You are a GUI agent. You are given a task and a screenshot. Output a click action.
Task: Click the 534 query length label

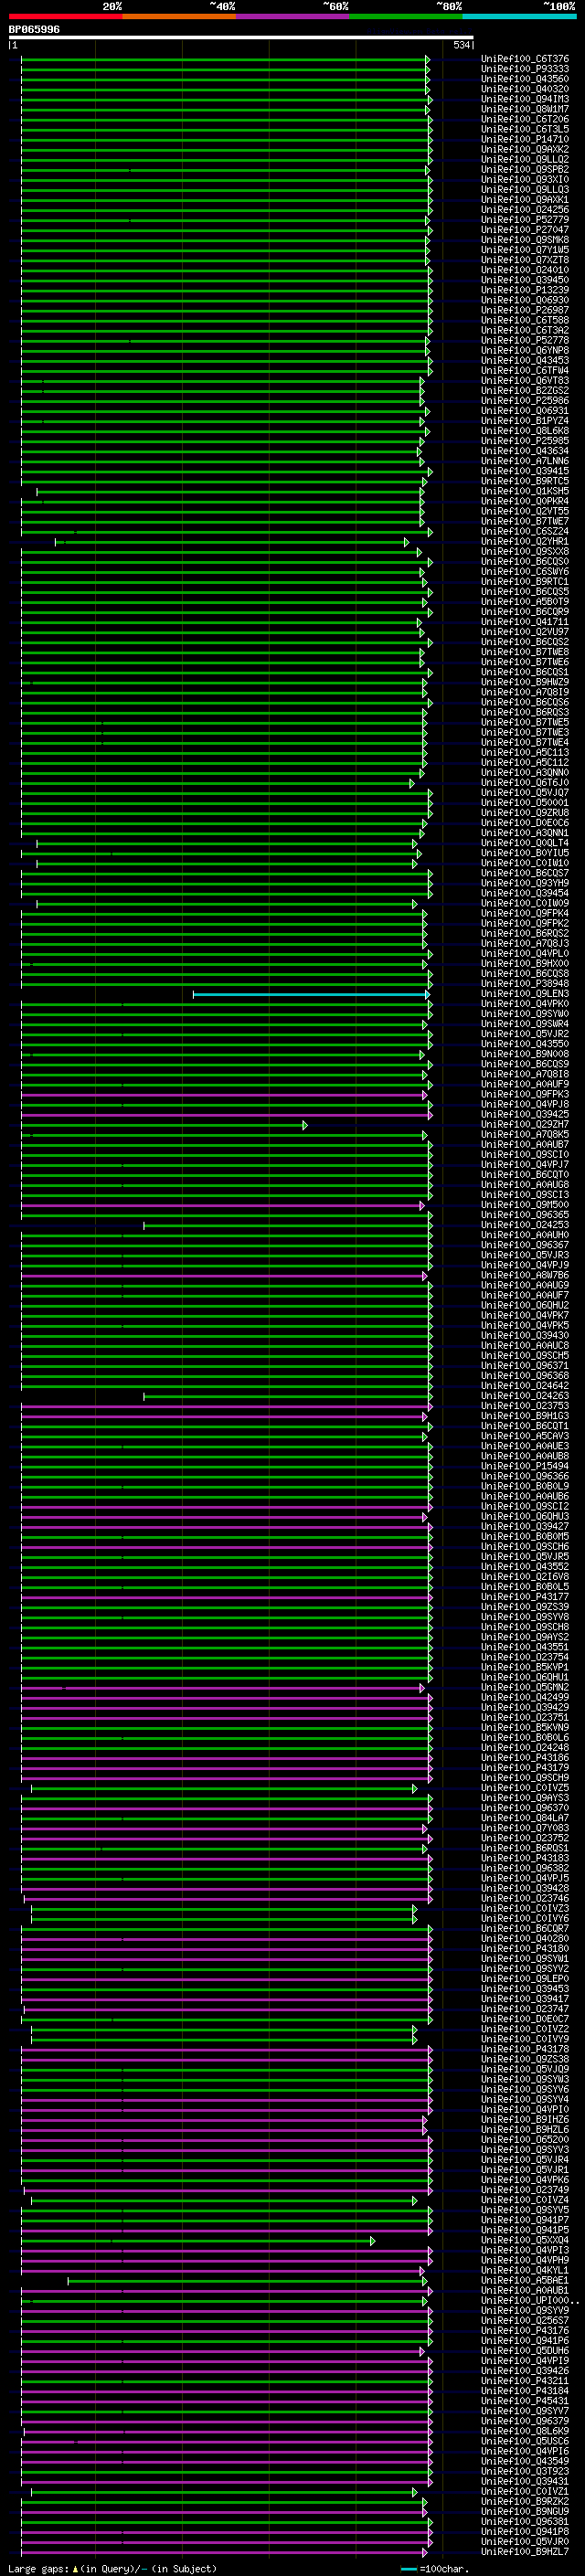(x=461, y=45)
